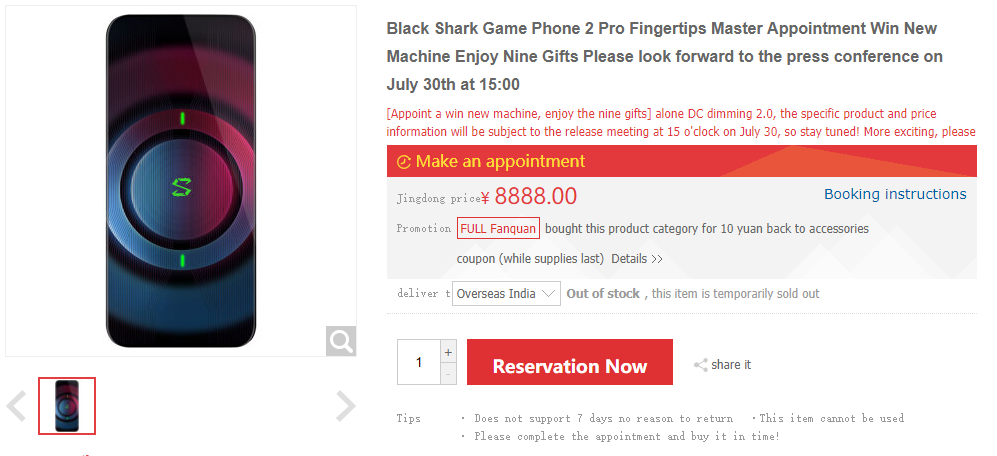Click the next thumbnail arrow
Screen dimensions: 997x456
345,405
